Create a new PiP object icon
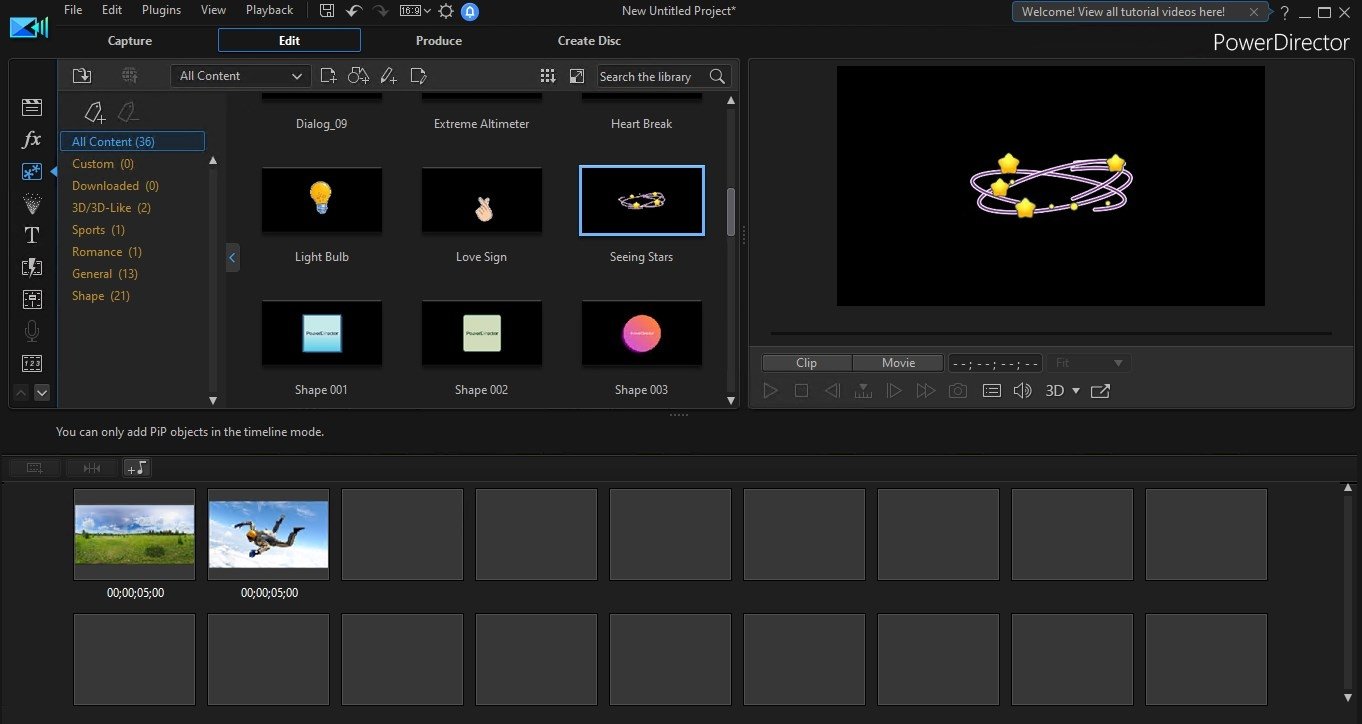 click(328, 76)
